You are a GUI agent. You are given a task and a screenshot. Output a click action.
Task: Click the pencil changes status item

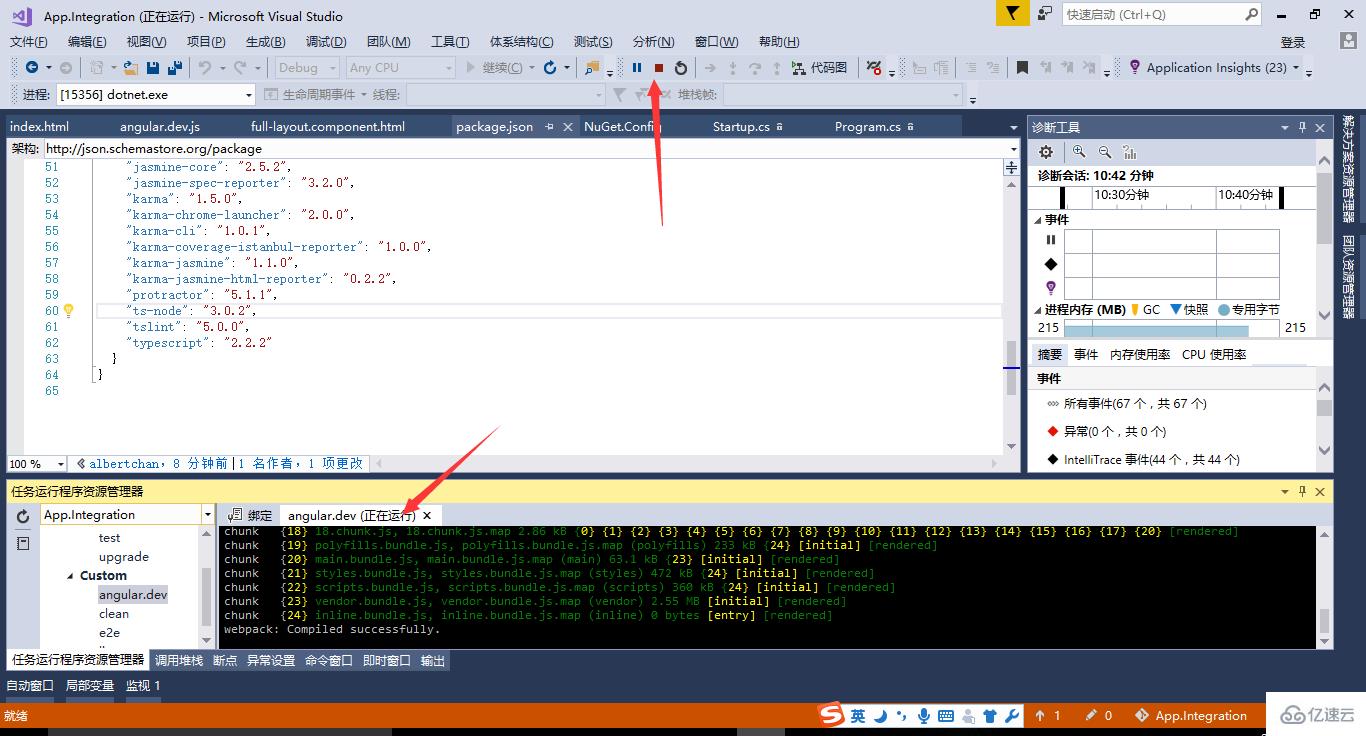[1098, 715]
